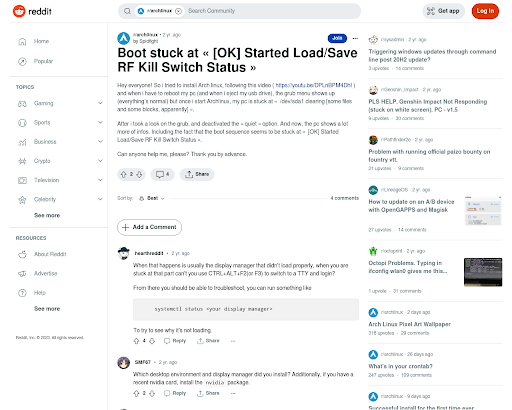Open 'What's in your crontab?' post
Image resolution: width=512 pixels, height=410 pixels.
click(x=400, y=366)
